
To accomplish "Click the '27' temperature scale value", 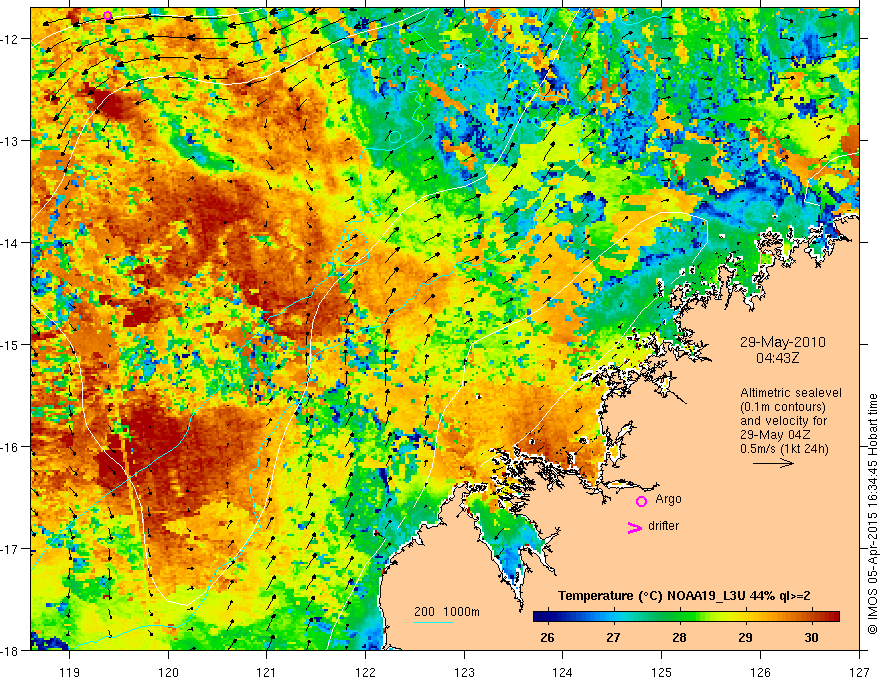I will click(x=613, y=637).
